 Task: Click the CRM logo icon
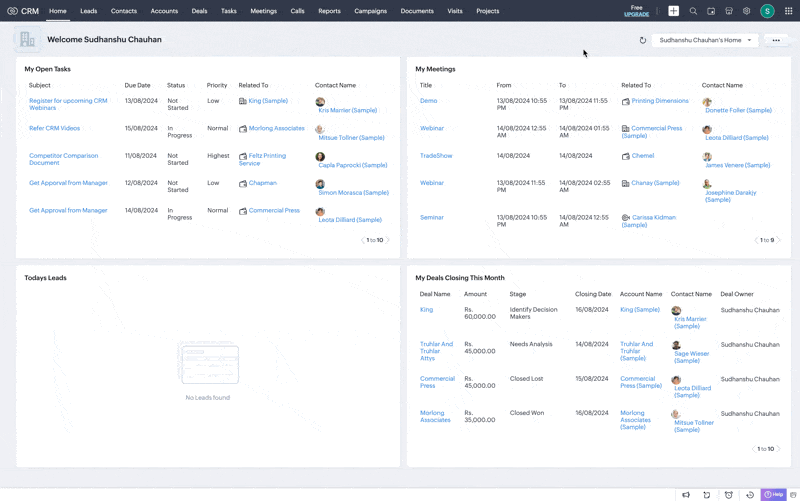tap(12, 11)
